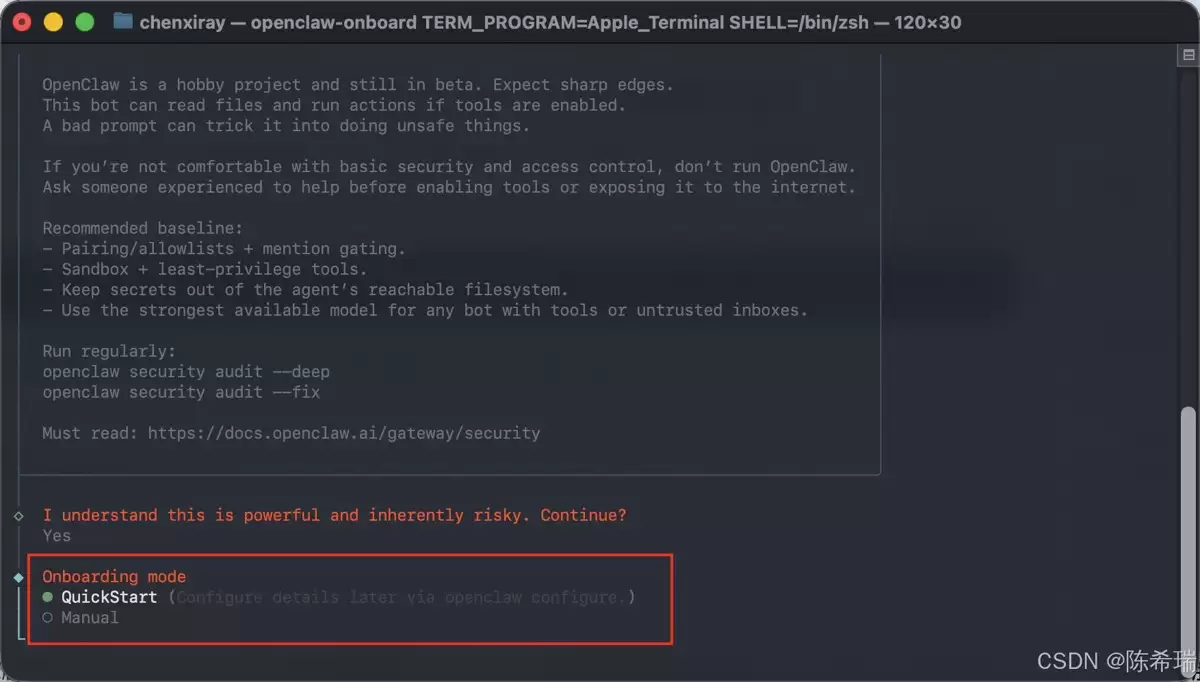Choose the Manual onboarding radio option
This screenshot has height=682, width=1200.
click(80, 618)
